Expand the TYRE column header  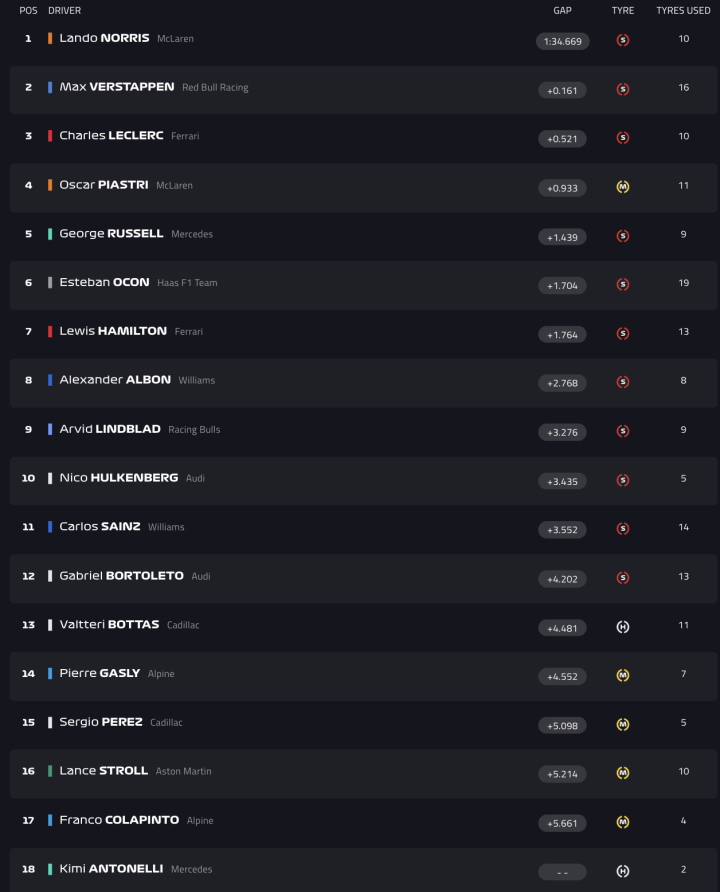coord(623,10)
